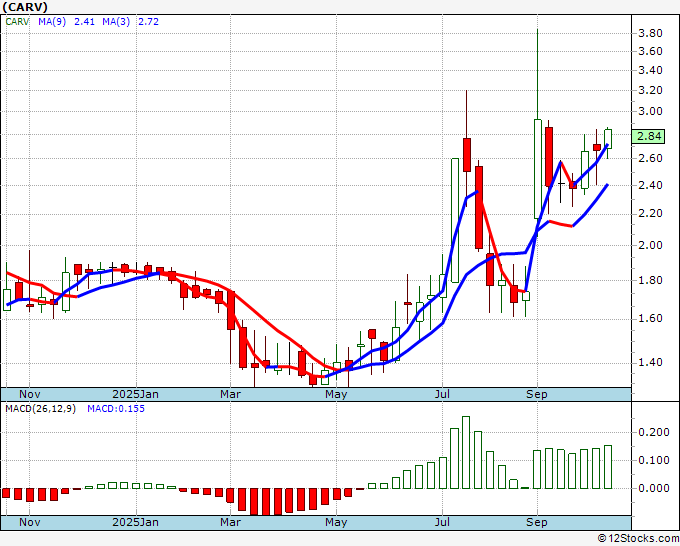
Task: Click the MACD: 0.155 value label
Action: click(x=115, y=409)
